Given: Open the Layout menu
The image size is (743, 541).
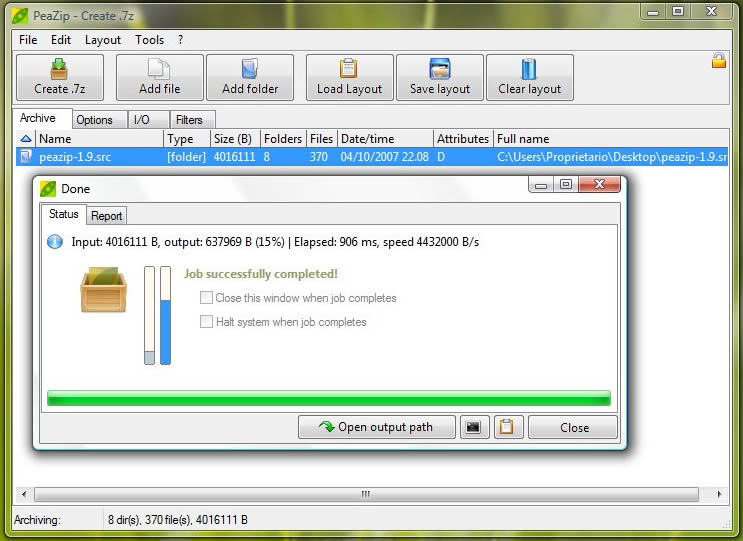Looking at the screenshot, I should pos(103,40).
